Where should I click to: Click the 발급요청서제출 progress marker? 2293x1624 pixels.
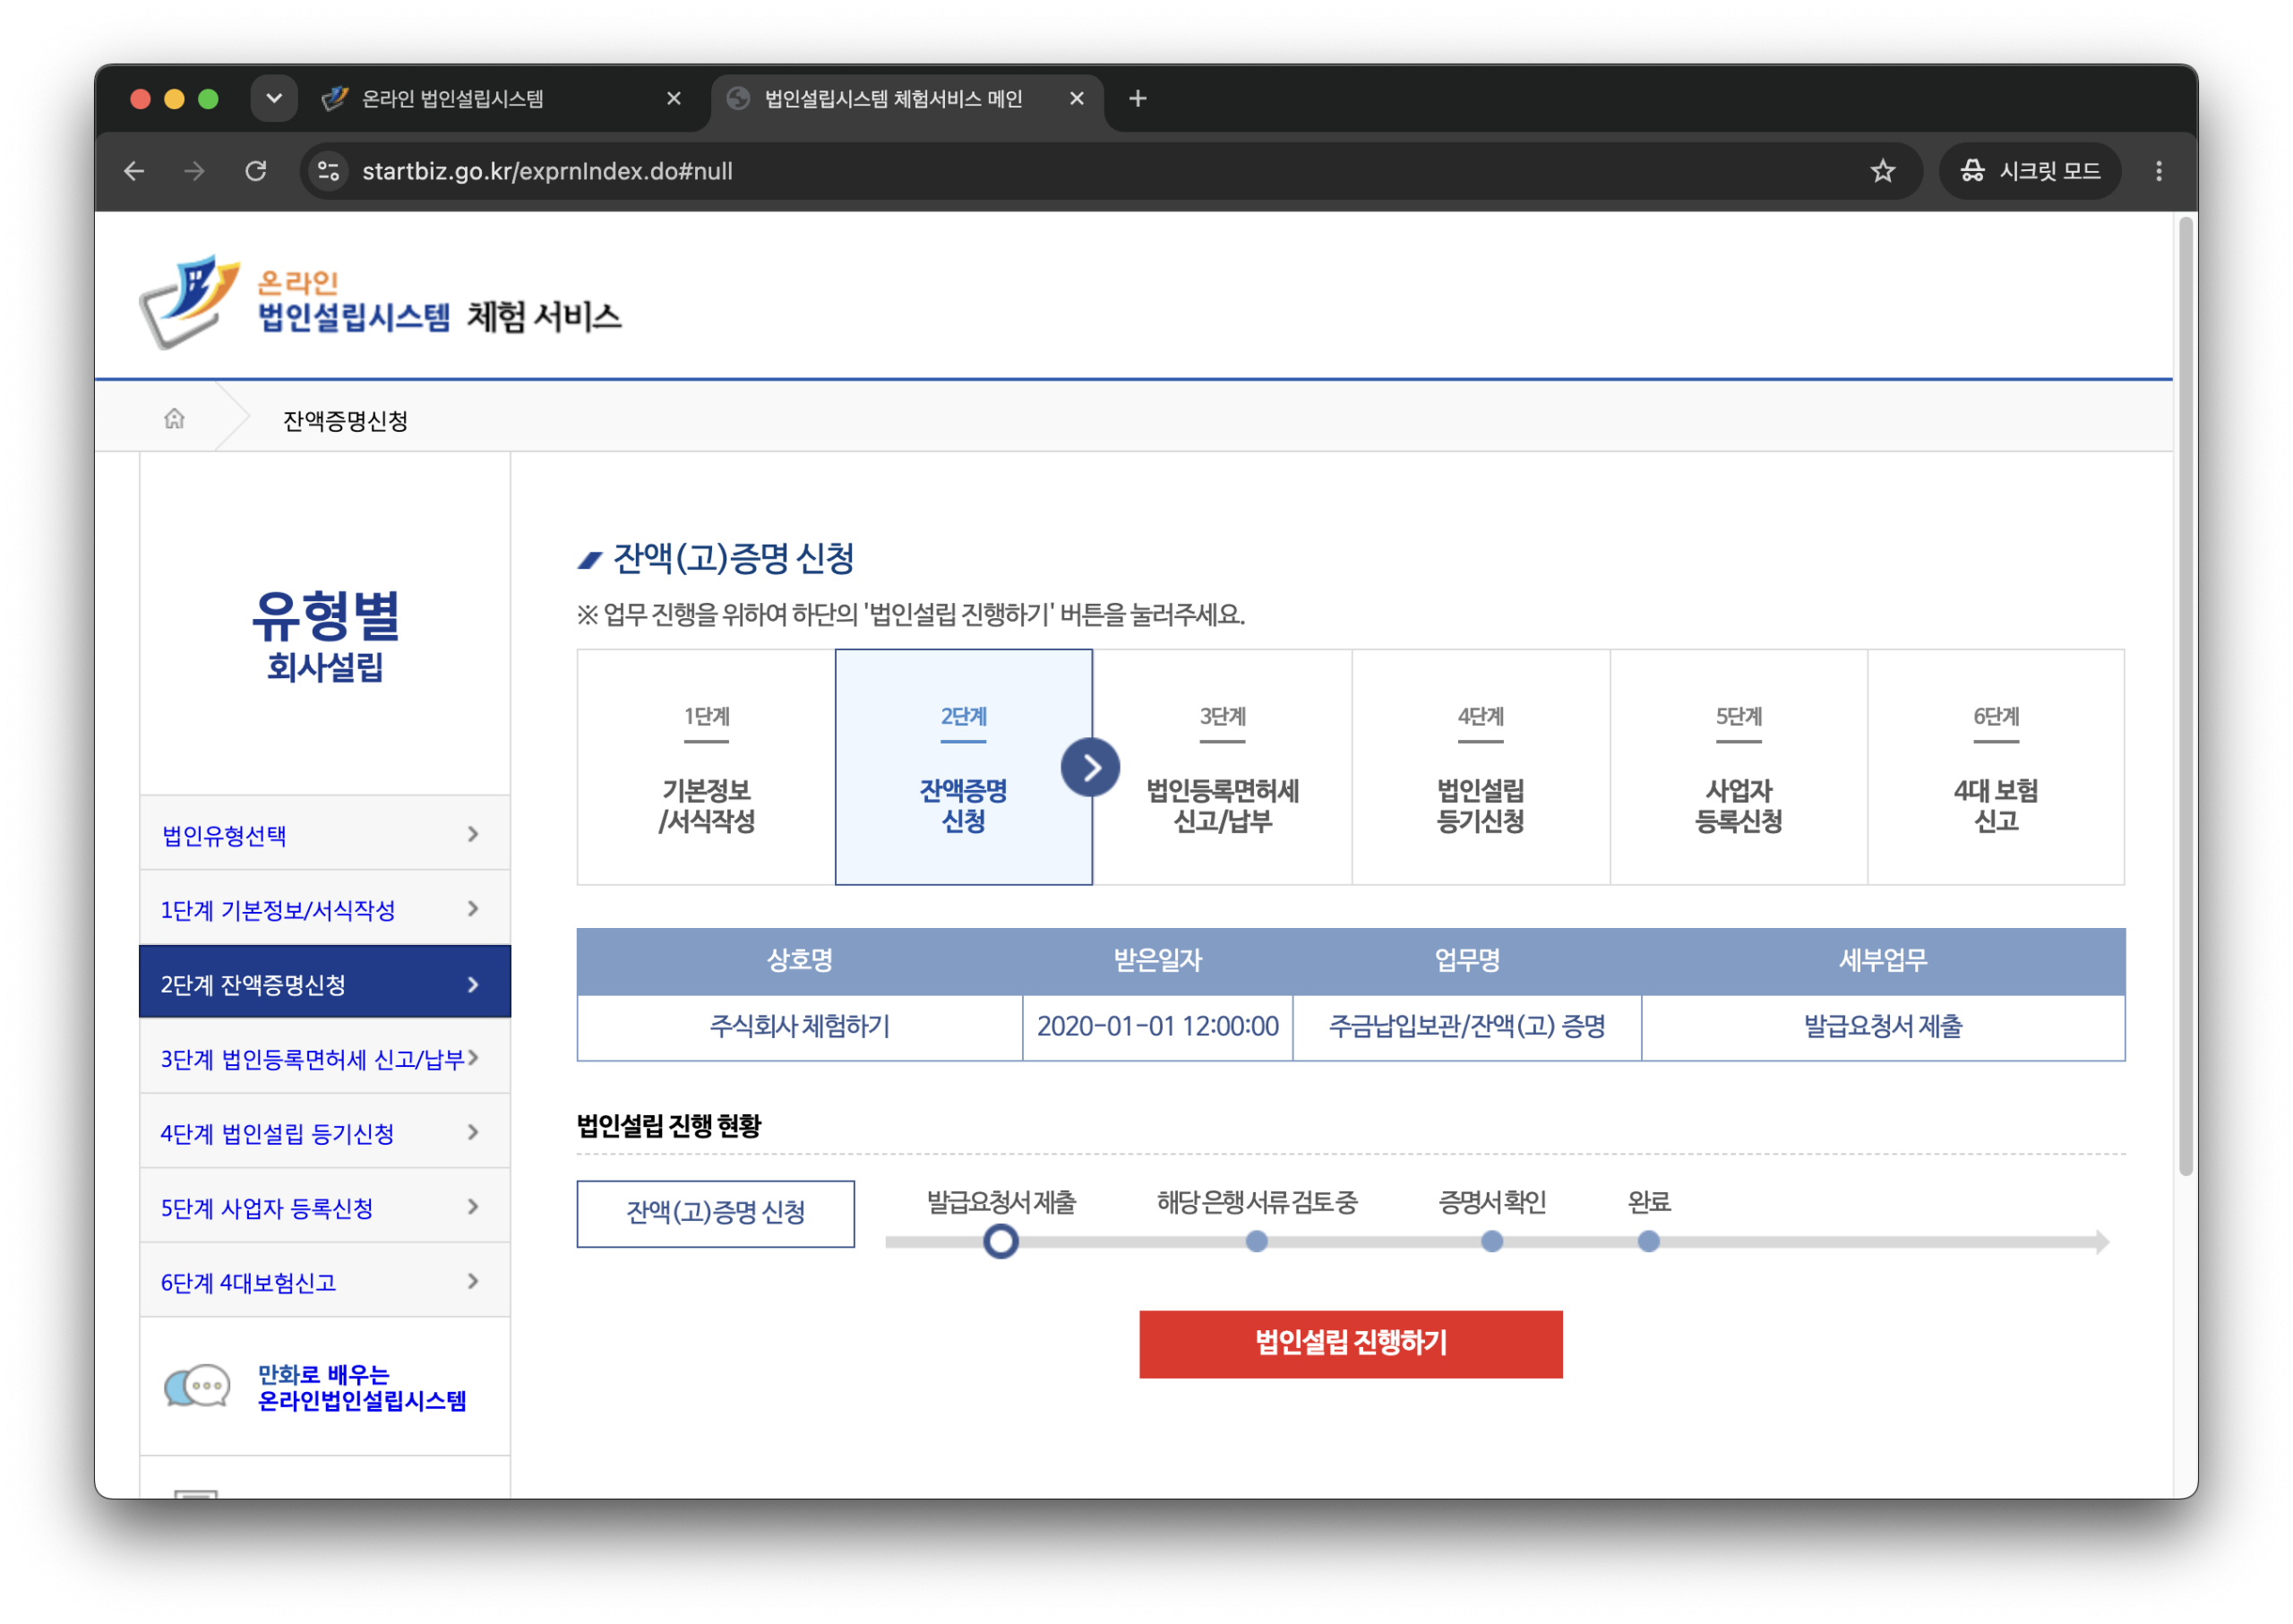click(1000, 1241)
